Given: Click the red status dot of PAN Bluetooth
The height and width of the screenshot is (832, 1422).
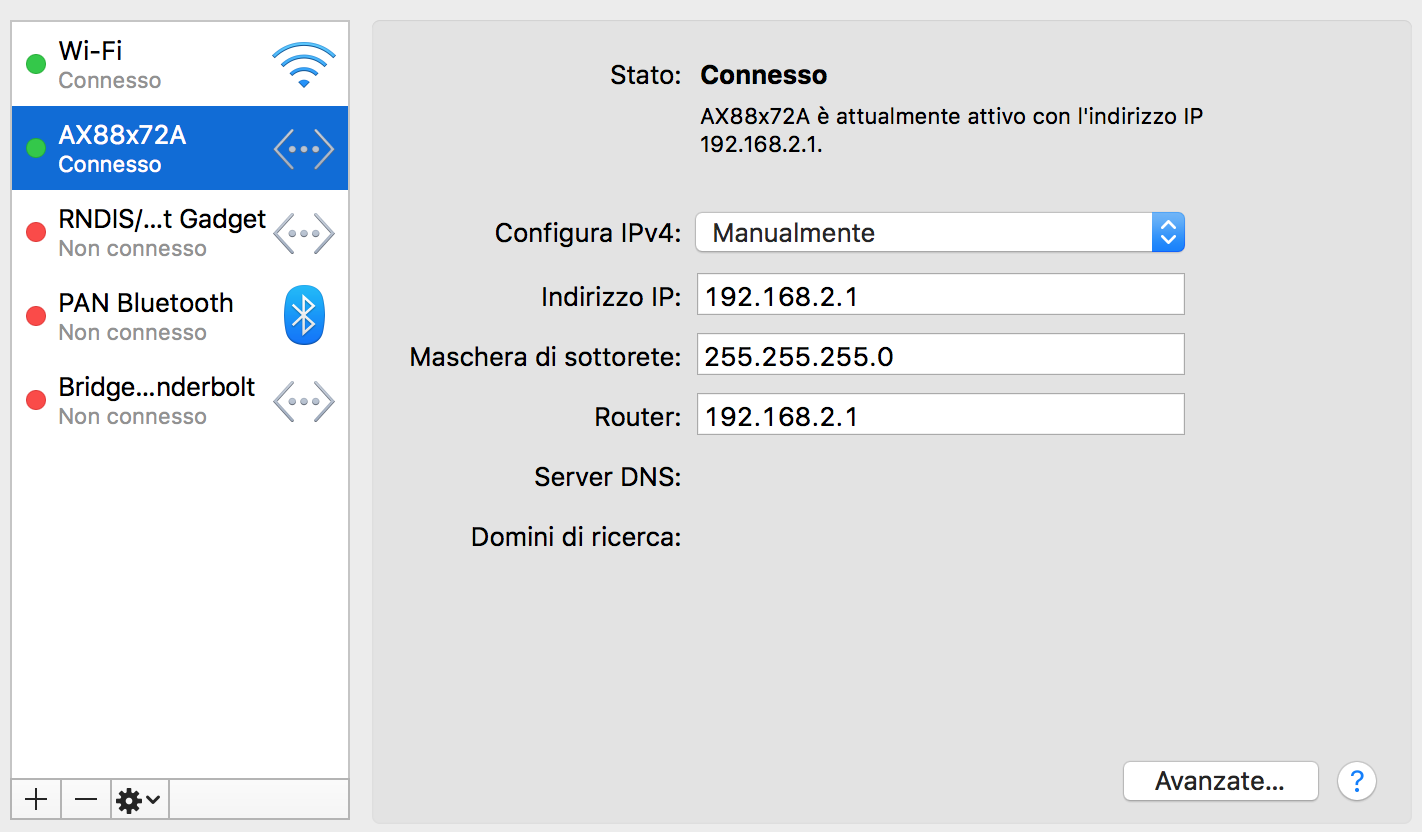Looking at the screenshot, I should [36, 316].
